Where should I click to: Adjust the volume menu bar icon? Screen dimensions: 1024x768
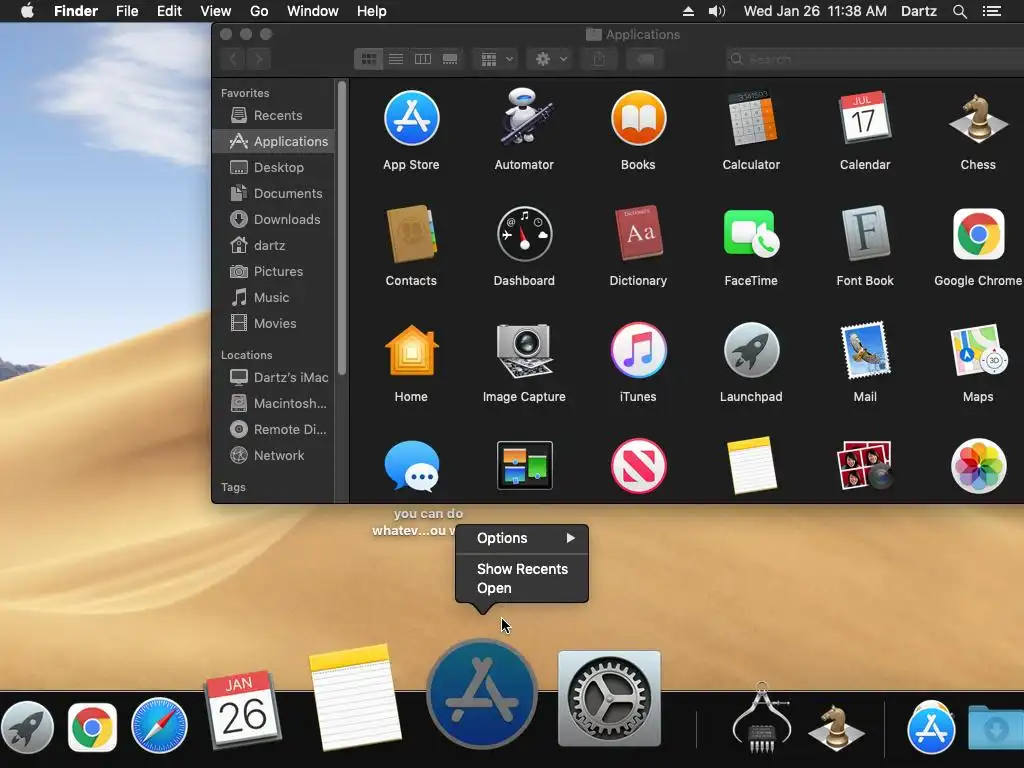pos(716,11)
